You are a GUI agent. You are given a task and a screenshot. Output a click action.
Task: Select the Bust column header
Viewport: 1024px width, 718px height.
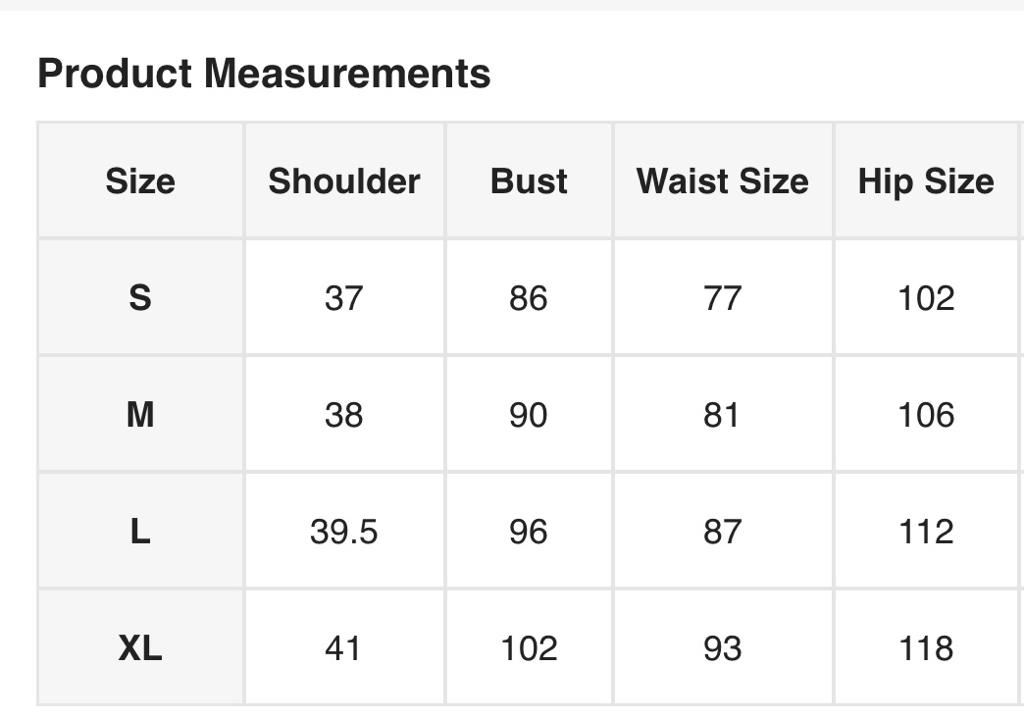click(x=529, y=181)
